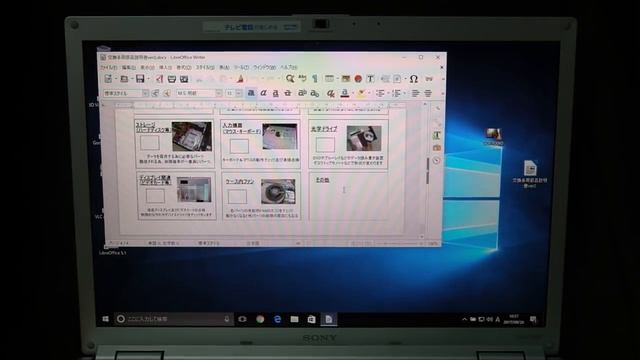Open the 書式(O) menu
The image size is (640, 360).
pos(184,67)
